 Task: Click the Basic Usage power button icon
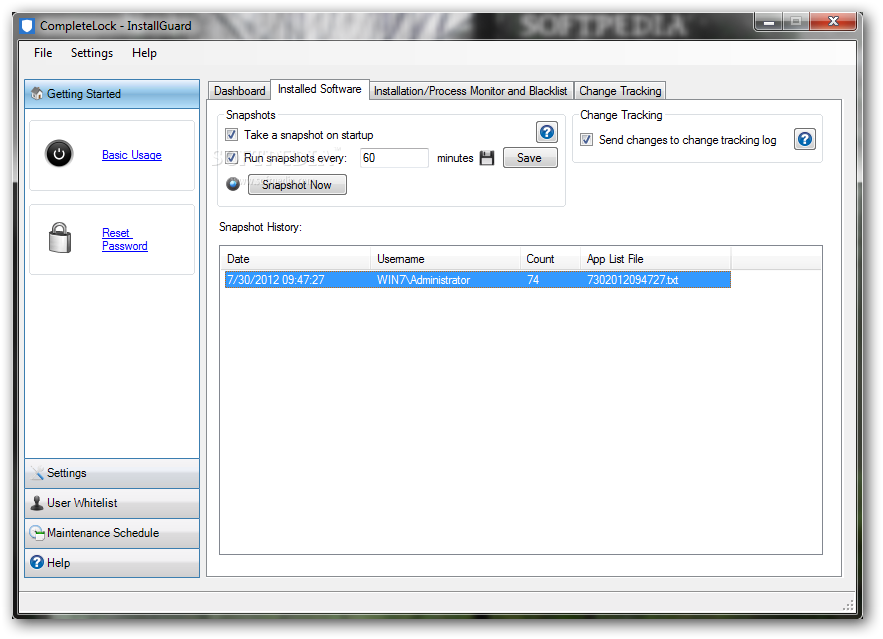[59, 154]
